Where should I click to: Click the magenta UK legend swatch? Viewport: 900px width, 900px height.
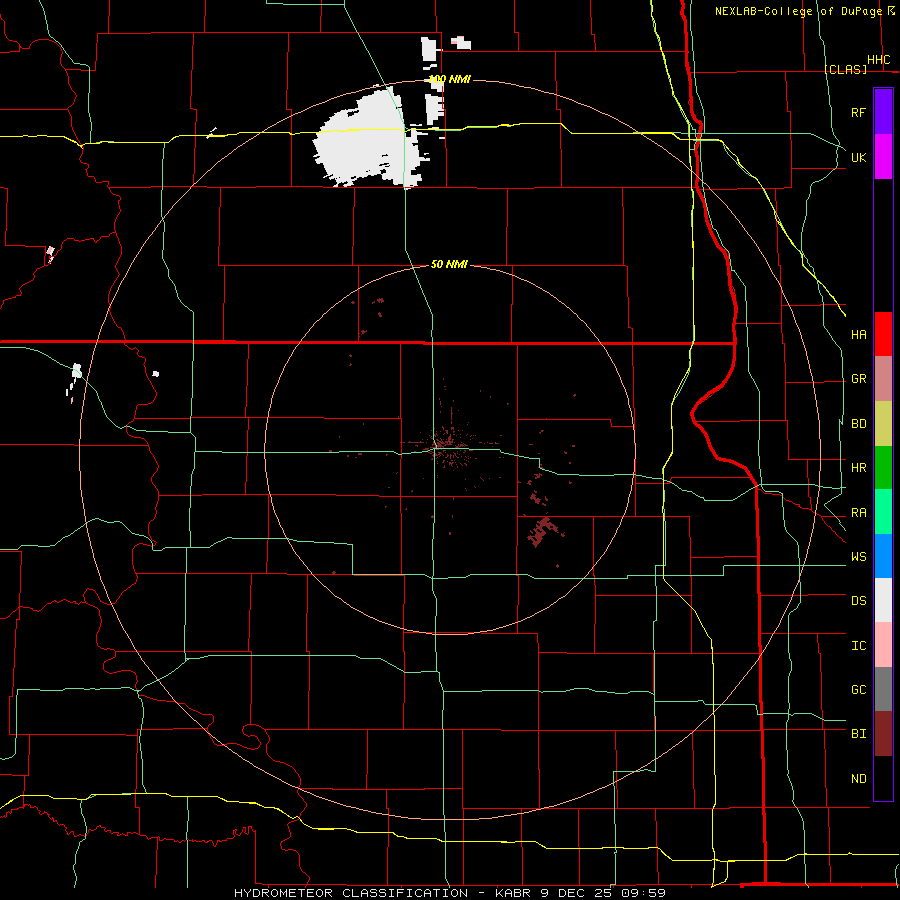[883, 157]
